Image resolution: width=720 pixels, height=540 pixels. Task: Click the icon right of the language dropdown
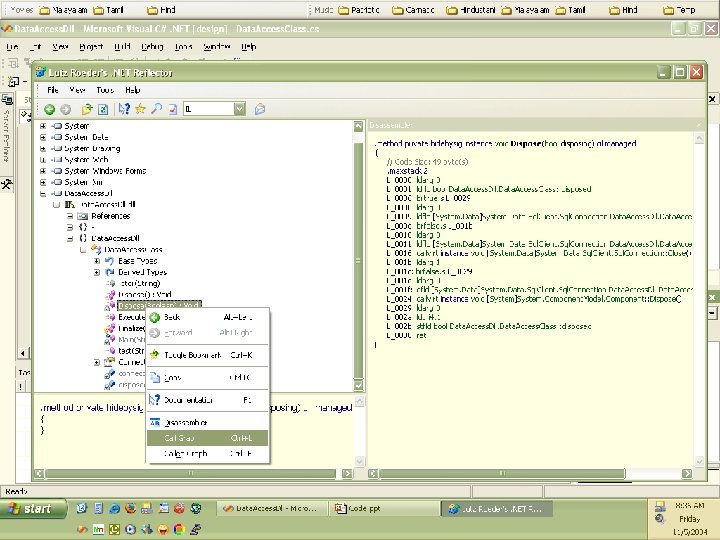259,109
